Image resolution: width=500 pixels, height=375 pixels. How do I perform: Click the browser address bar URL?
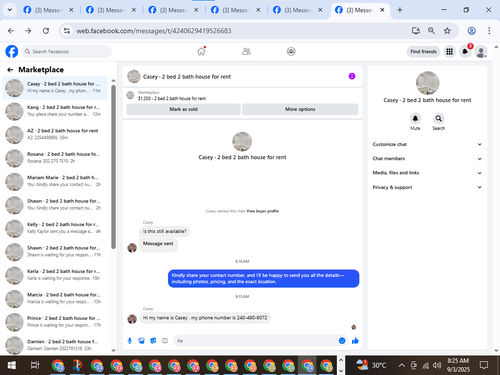(x=154, y=31)
